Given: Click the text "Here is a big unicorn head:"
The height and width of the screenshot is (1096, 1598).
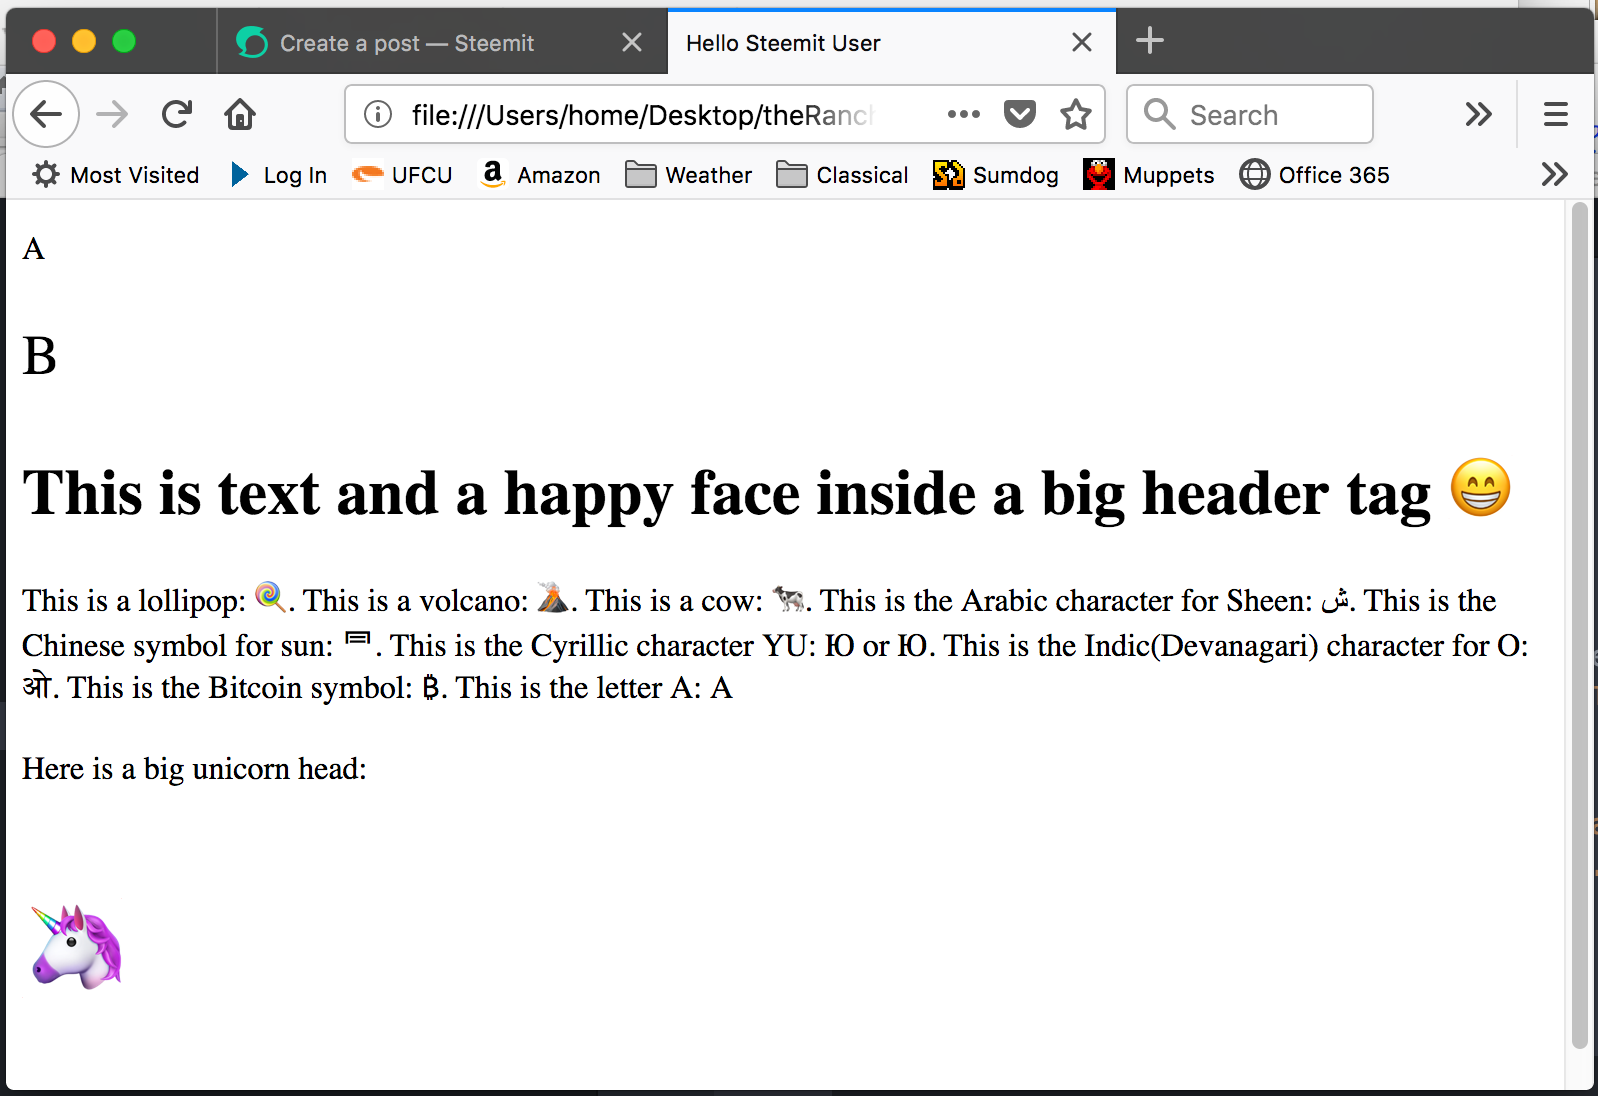Looking at the screenshot, I should pyautogui.click(x=194, y=769).
